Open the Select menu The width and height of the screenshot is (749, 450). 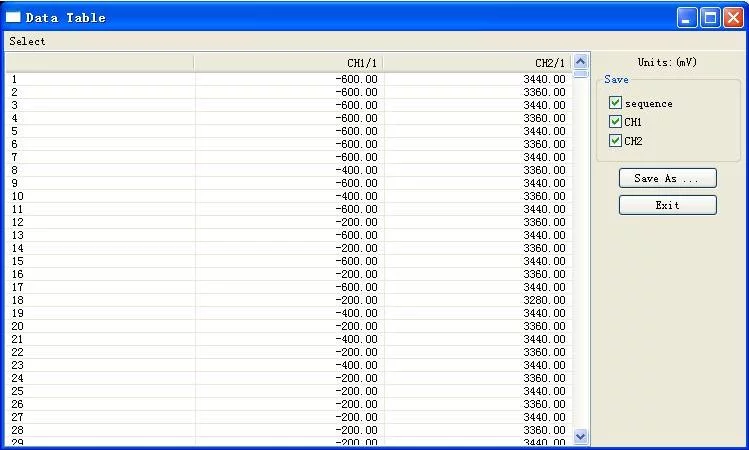pyautogui.click(x=27, y=42)
